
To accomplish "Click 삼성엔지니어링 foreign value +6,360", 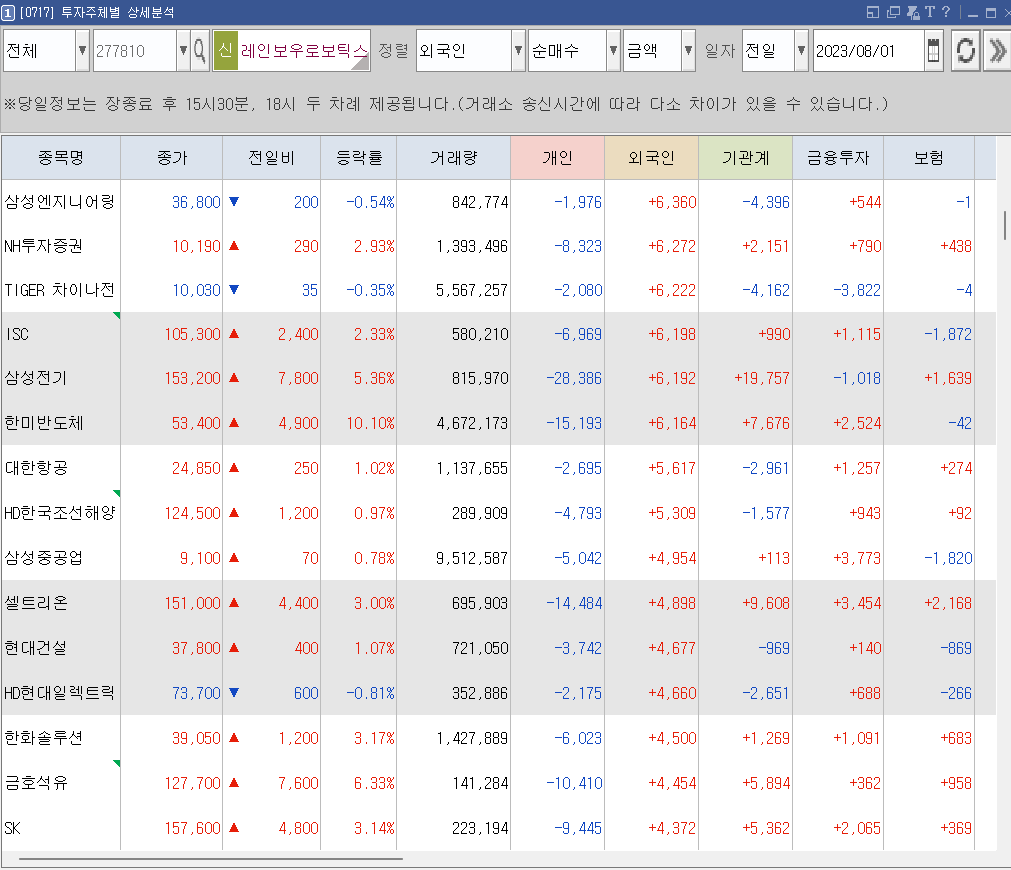I will tap(672, 202).
